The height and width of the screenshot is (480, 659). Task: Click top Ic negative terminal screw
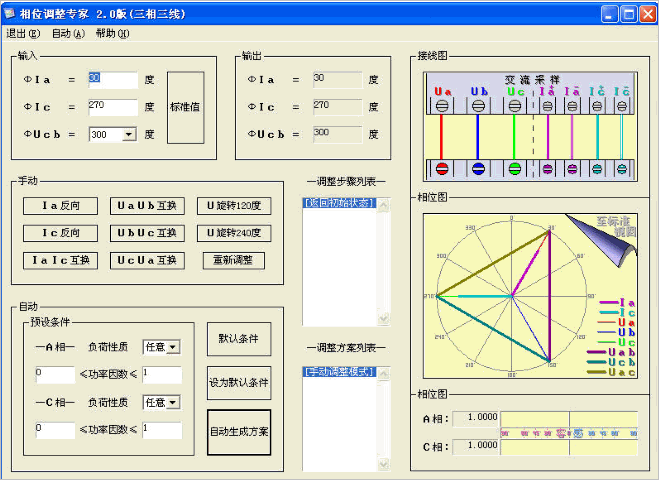pos(622,106)
